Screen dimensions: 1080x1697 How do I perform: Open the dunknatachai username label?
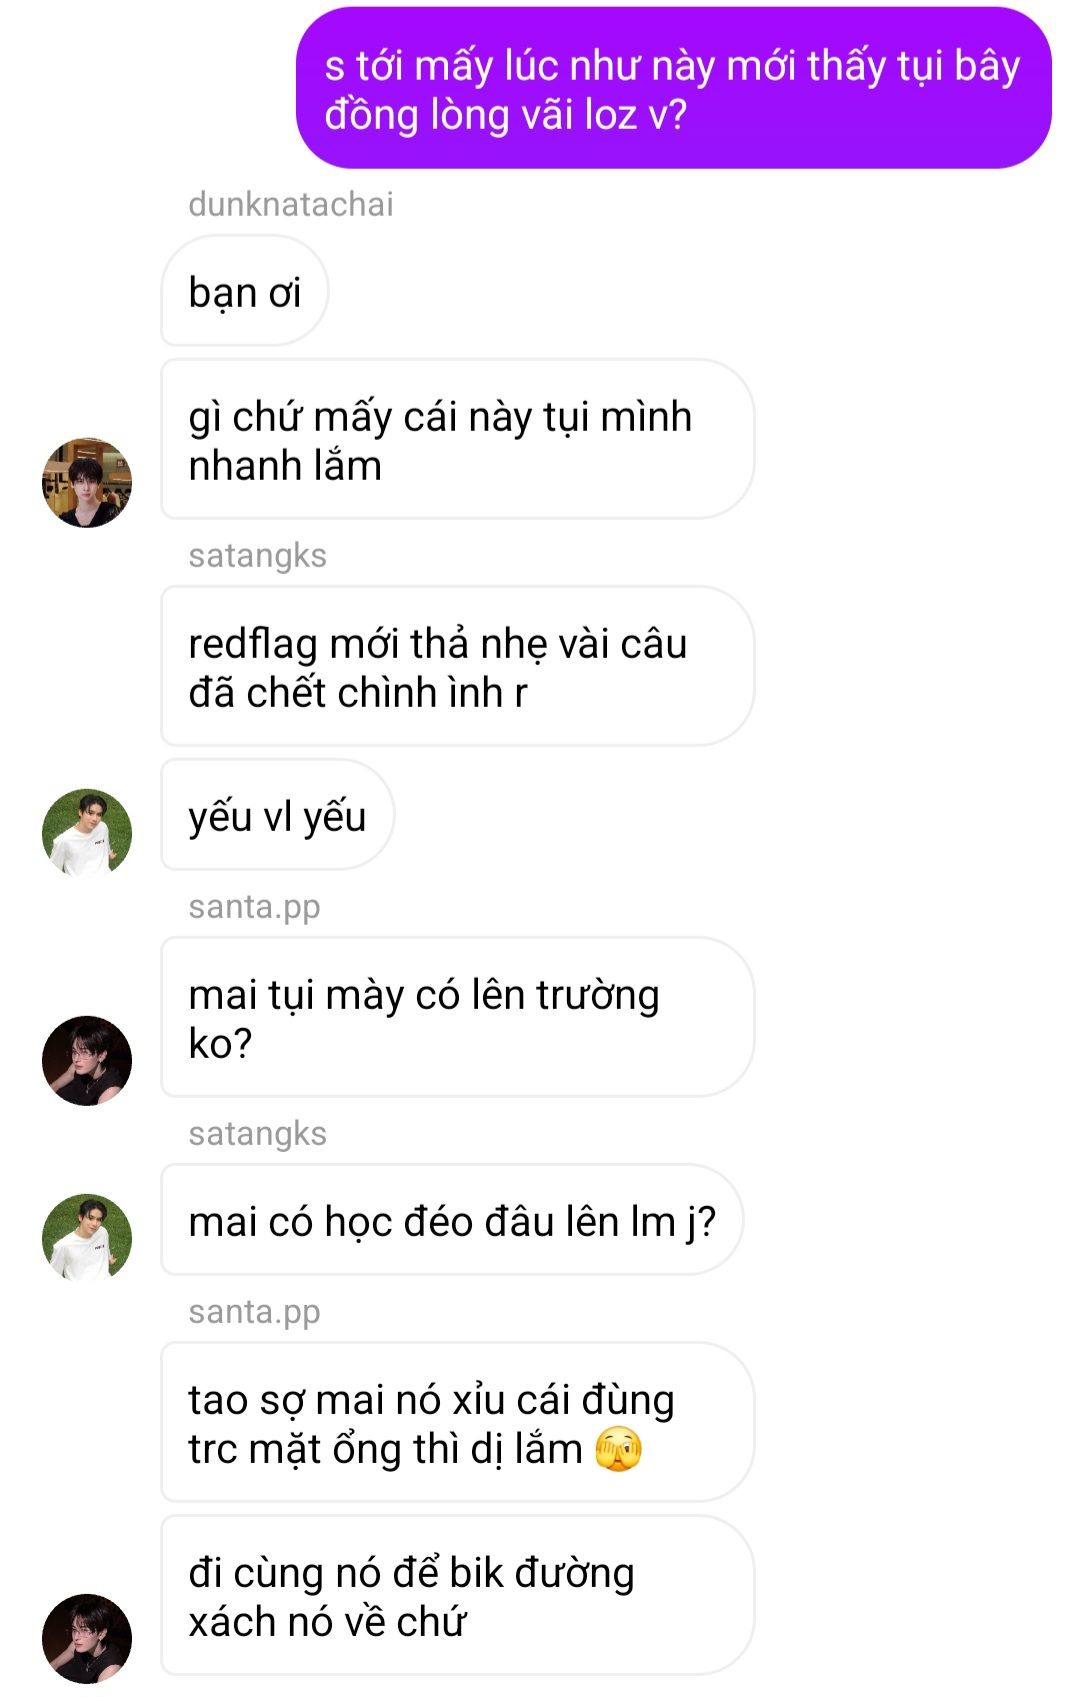click(291, 204)
